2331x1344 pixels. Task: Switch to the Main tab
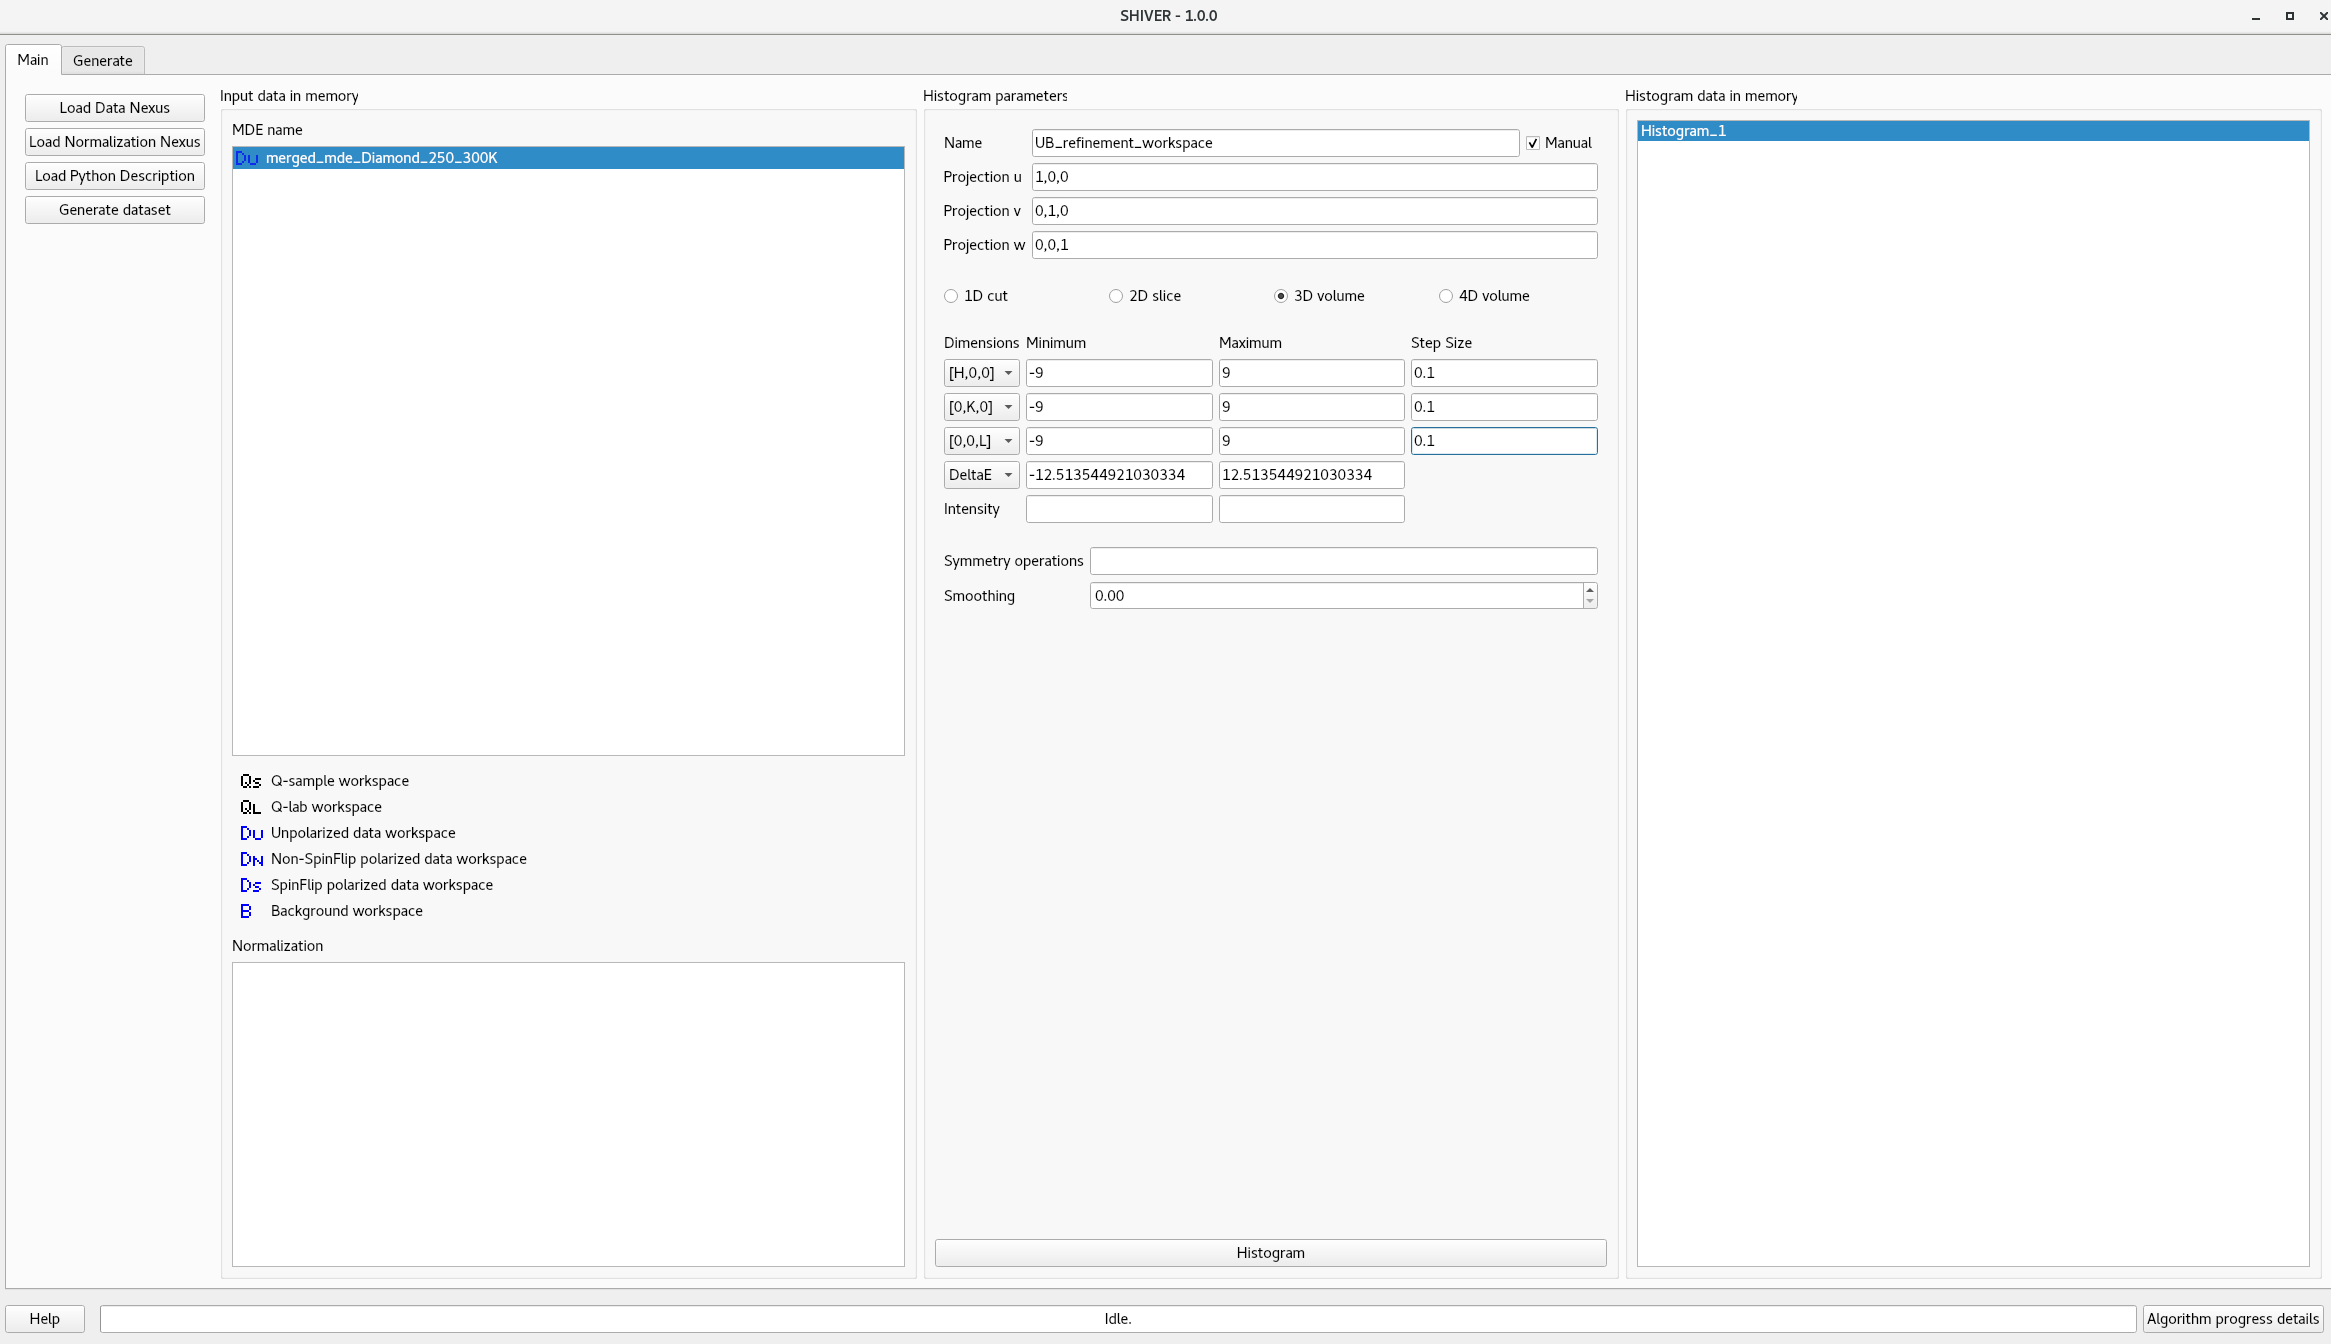33,60
